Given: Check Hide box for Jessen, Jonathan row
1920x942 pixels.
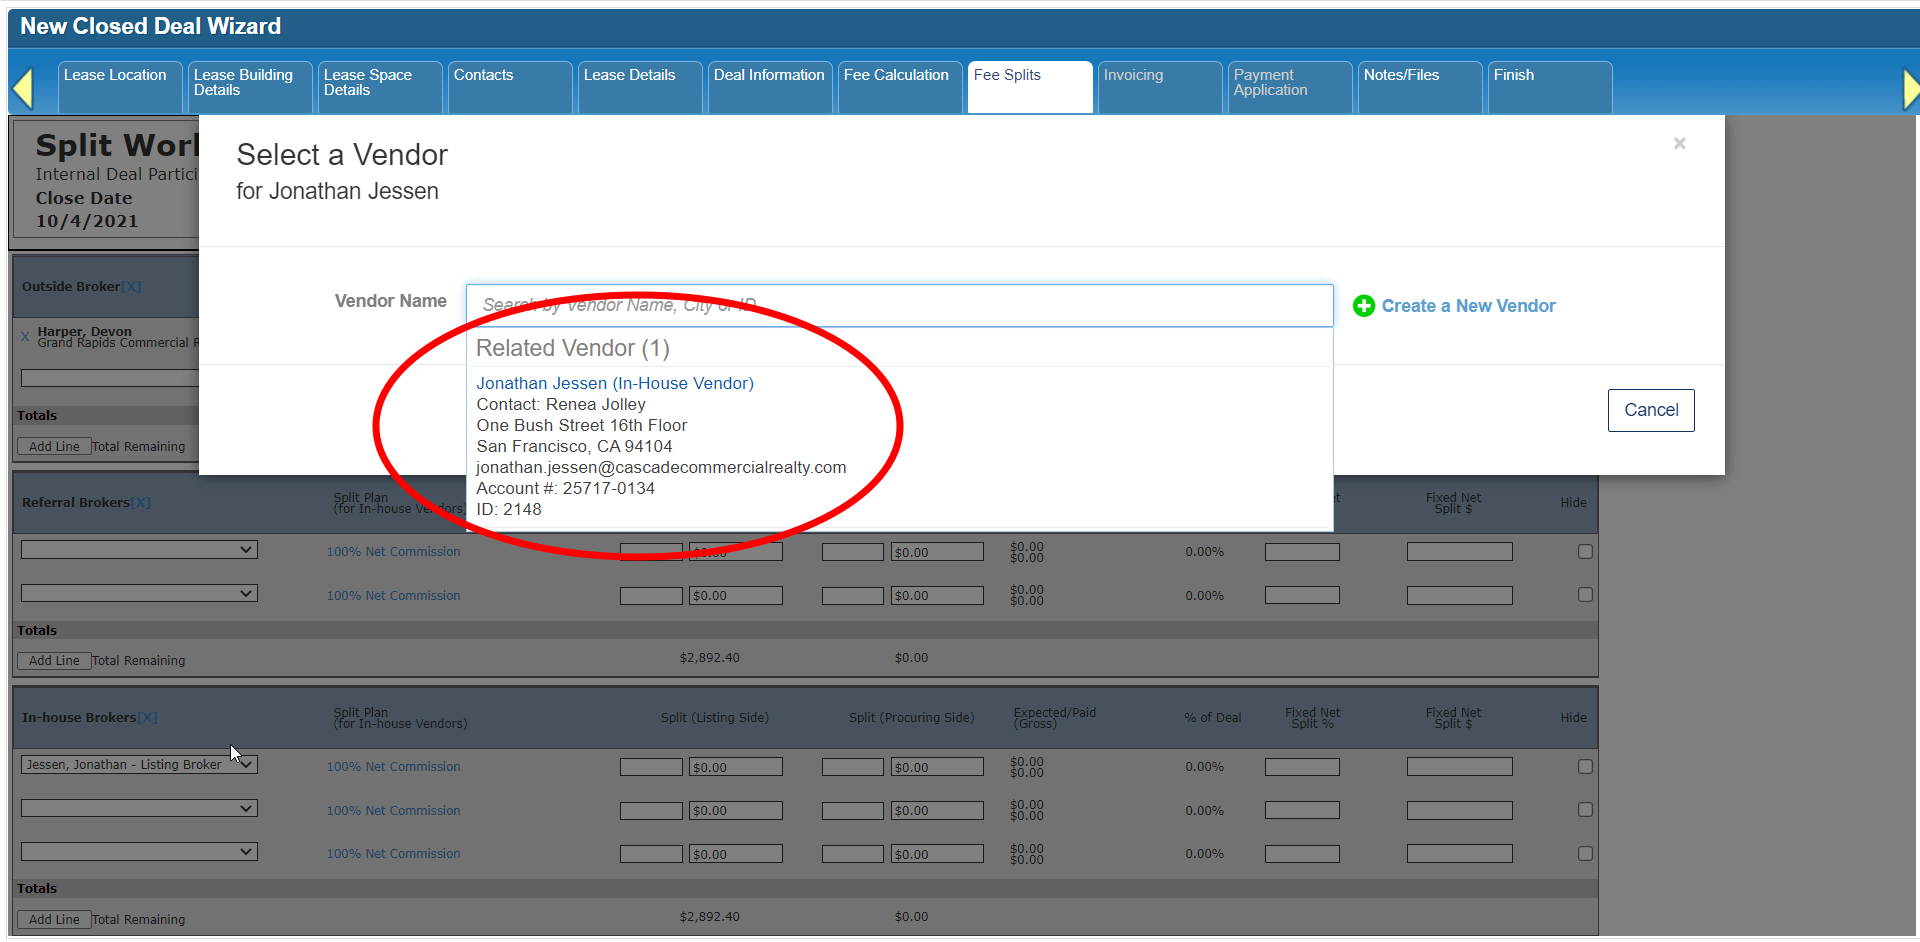Looking at the screenshot, I should coord(1584,767).
